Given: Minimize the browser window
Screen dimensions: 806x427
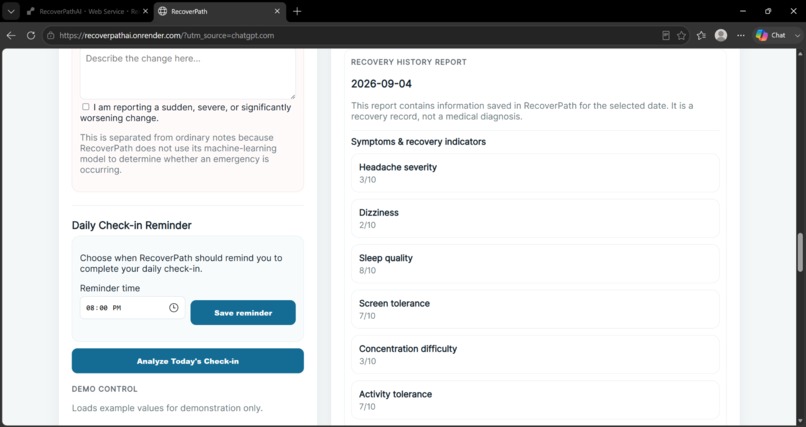Looking at the screenshot, I should [743, 11].
